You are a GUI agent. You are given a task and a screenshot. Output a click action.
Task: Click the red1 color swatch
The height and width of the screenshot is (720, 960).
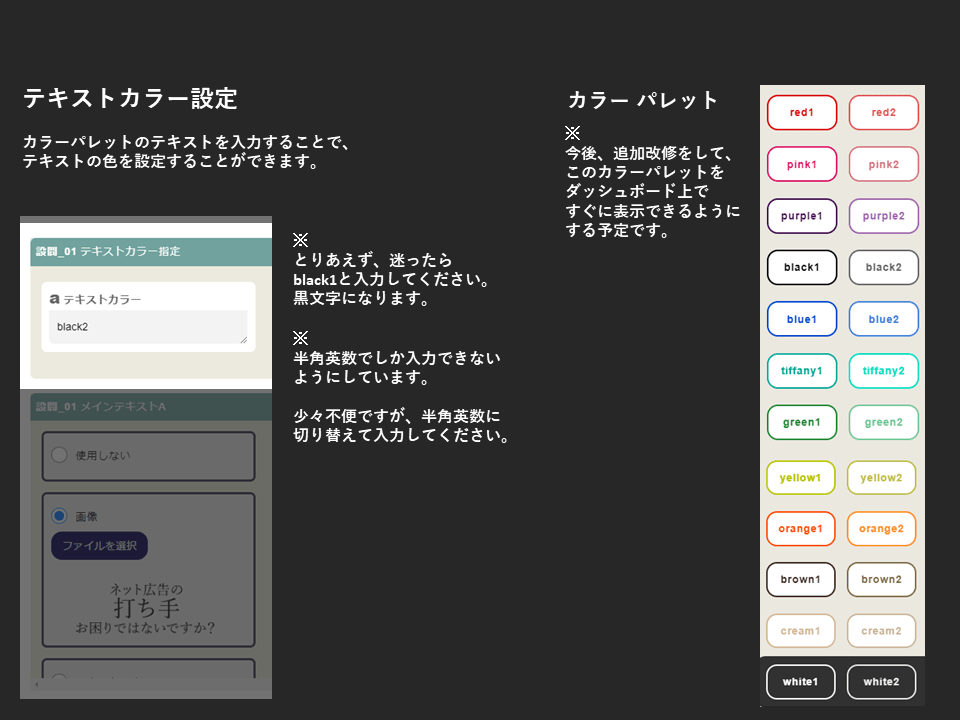click(x=801, y=113)
